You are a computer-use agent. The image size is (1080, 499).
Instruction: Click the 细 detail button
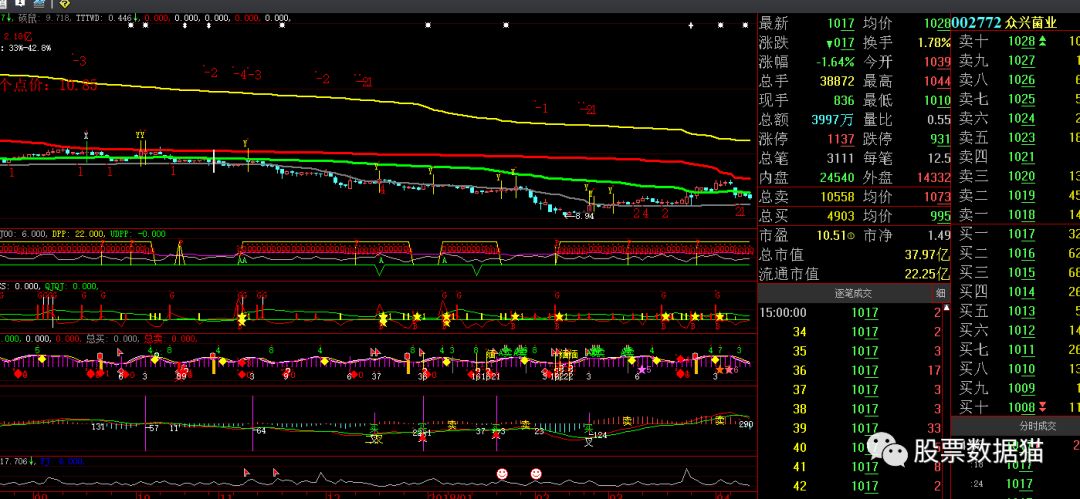940,294
